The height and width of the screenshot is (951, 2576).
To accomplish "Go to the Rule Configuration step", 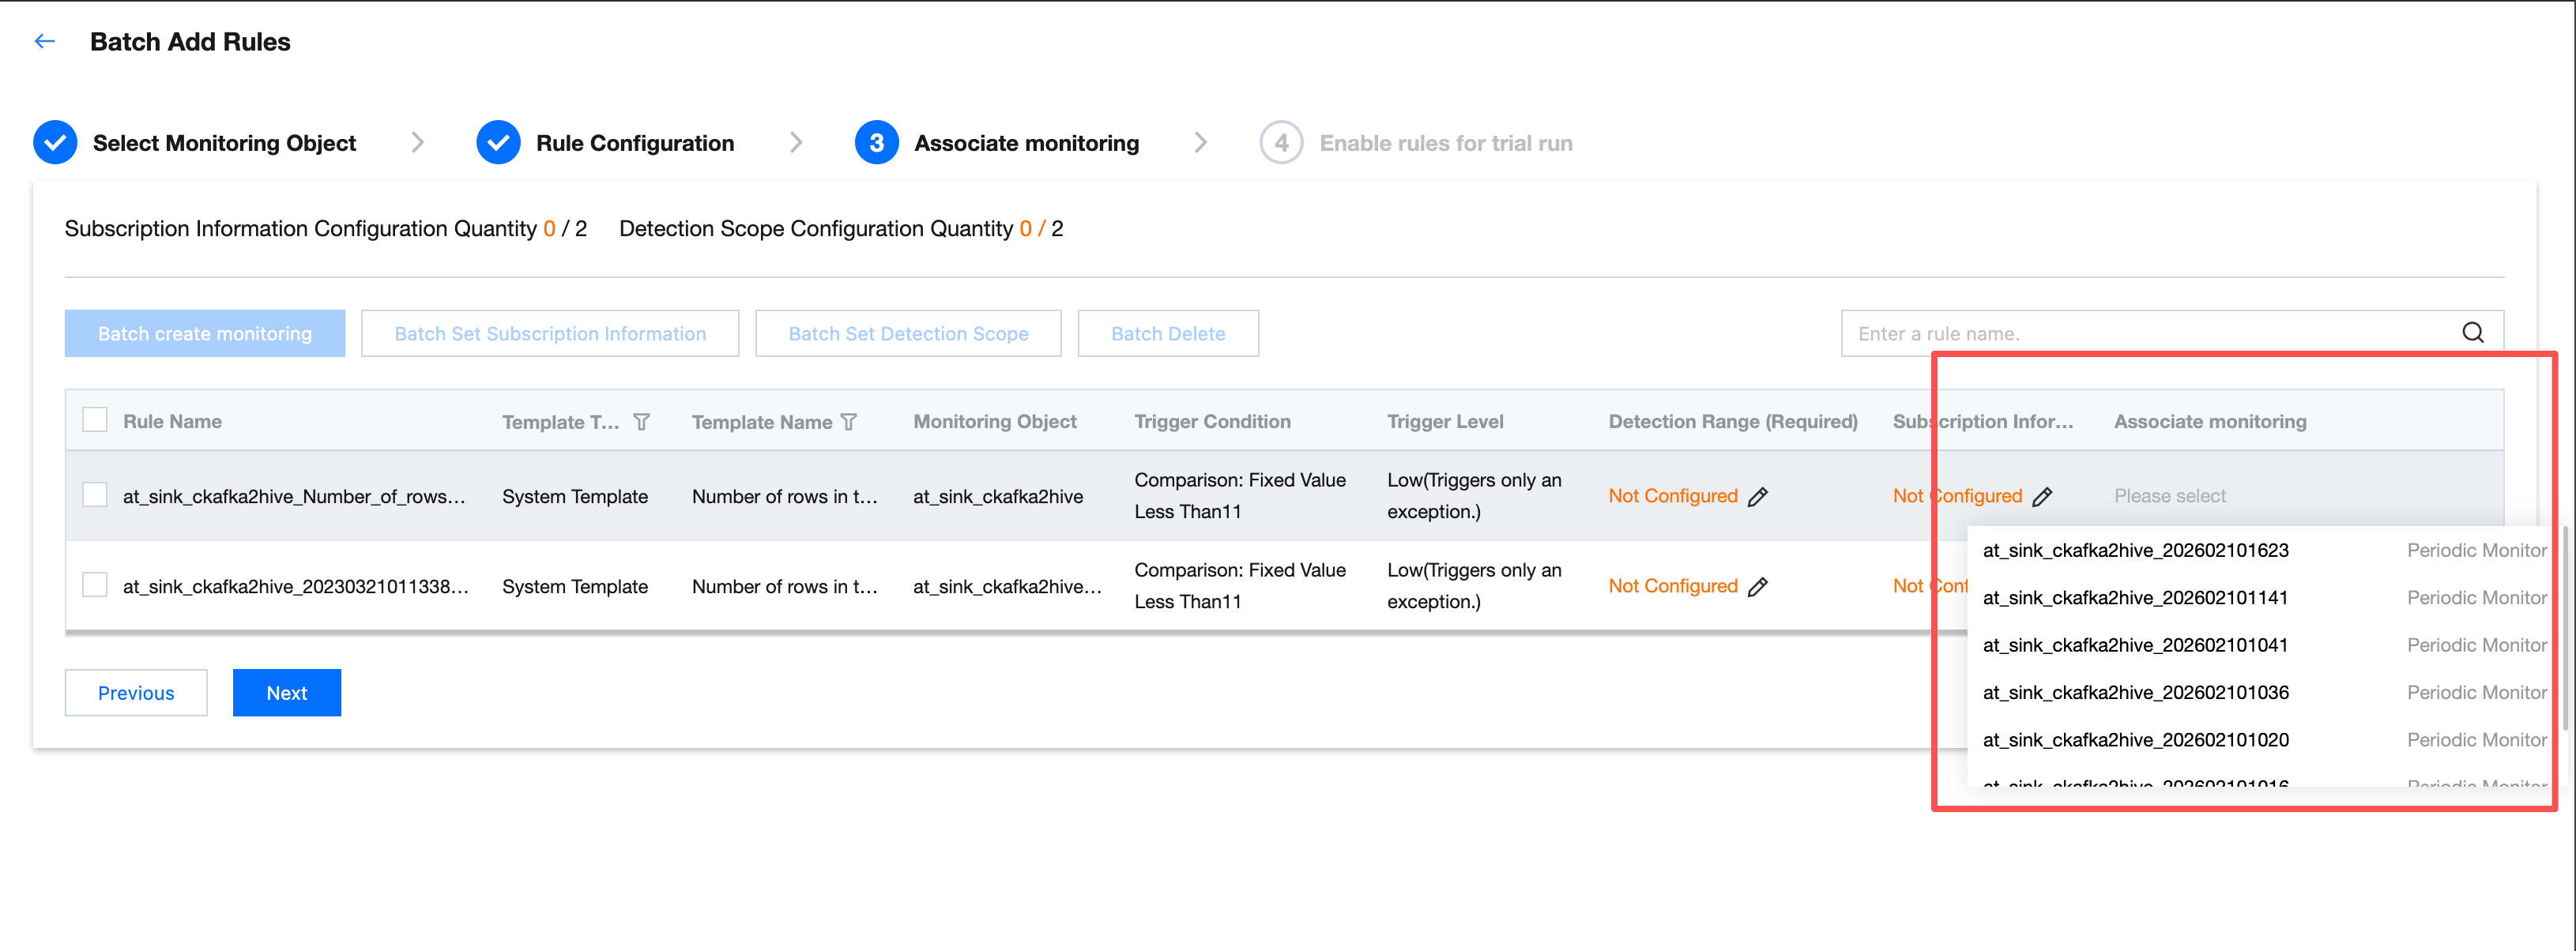I will coord(634,143).
